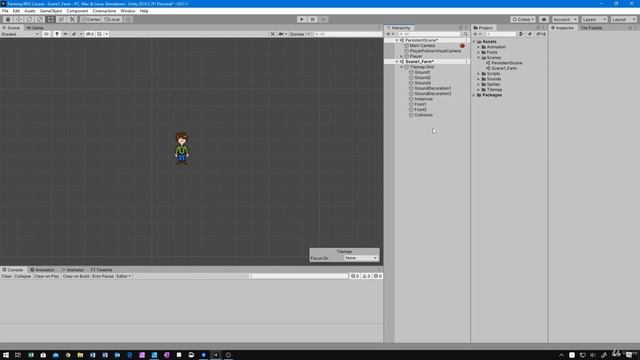
Task: Open the Layers dropdown
Action: tap(594, 19)
